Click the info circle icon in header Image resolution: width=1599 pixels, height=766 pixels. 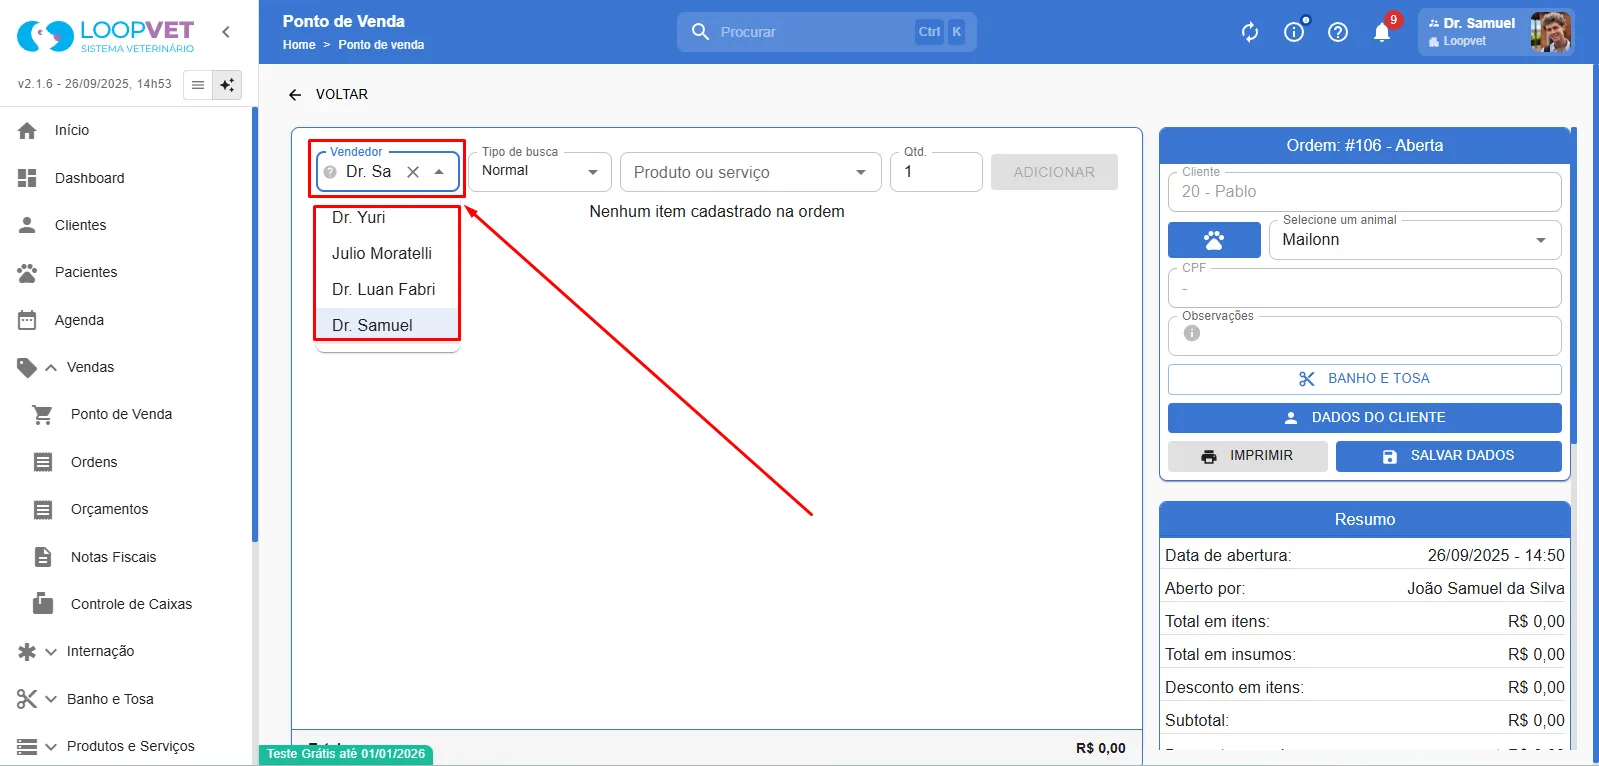click(1294, 32)
